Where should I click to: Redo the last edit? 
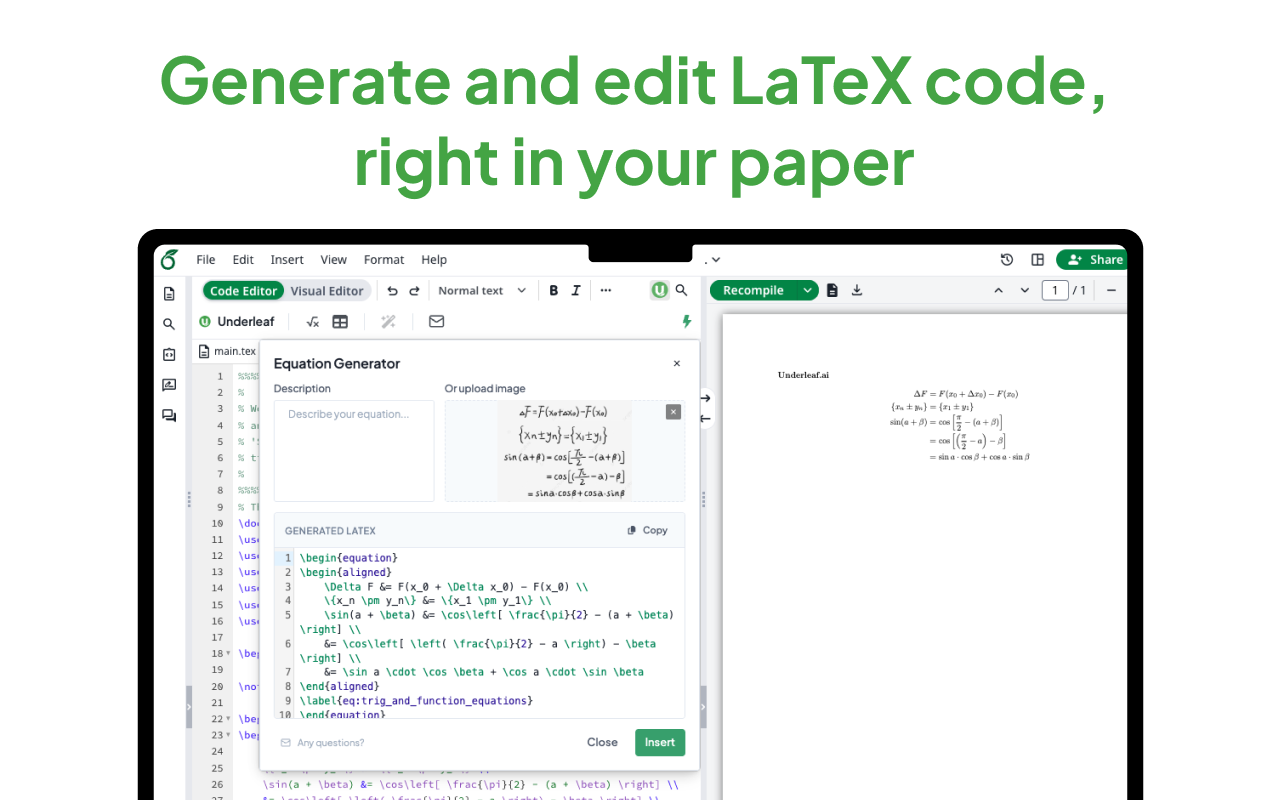414,291
